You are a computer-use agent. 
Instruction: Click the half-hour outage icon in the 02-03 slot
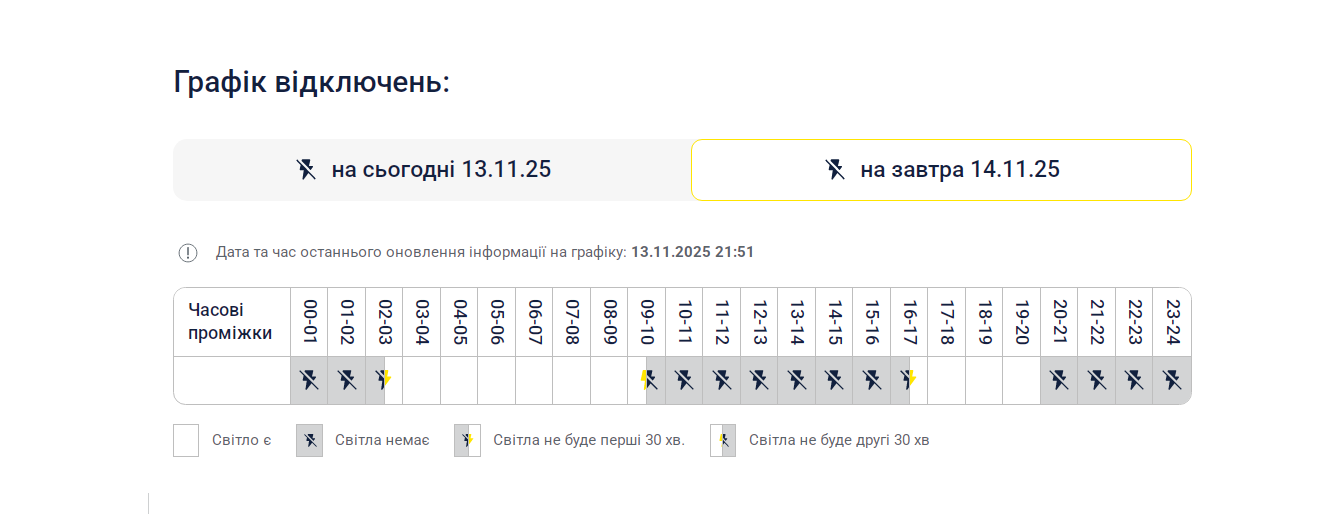coord(383,380)
